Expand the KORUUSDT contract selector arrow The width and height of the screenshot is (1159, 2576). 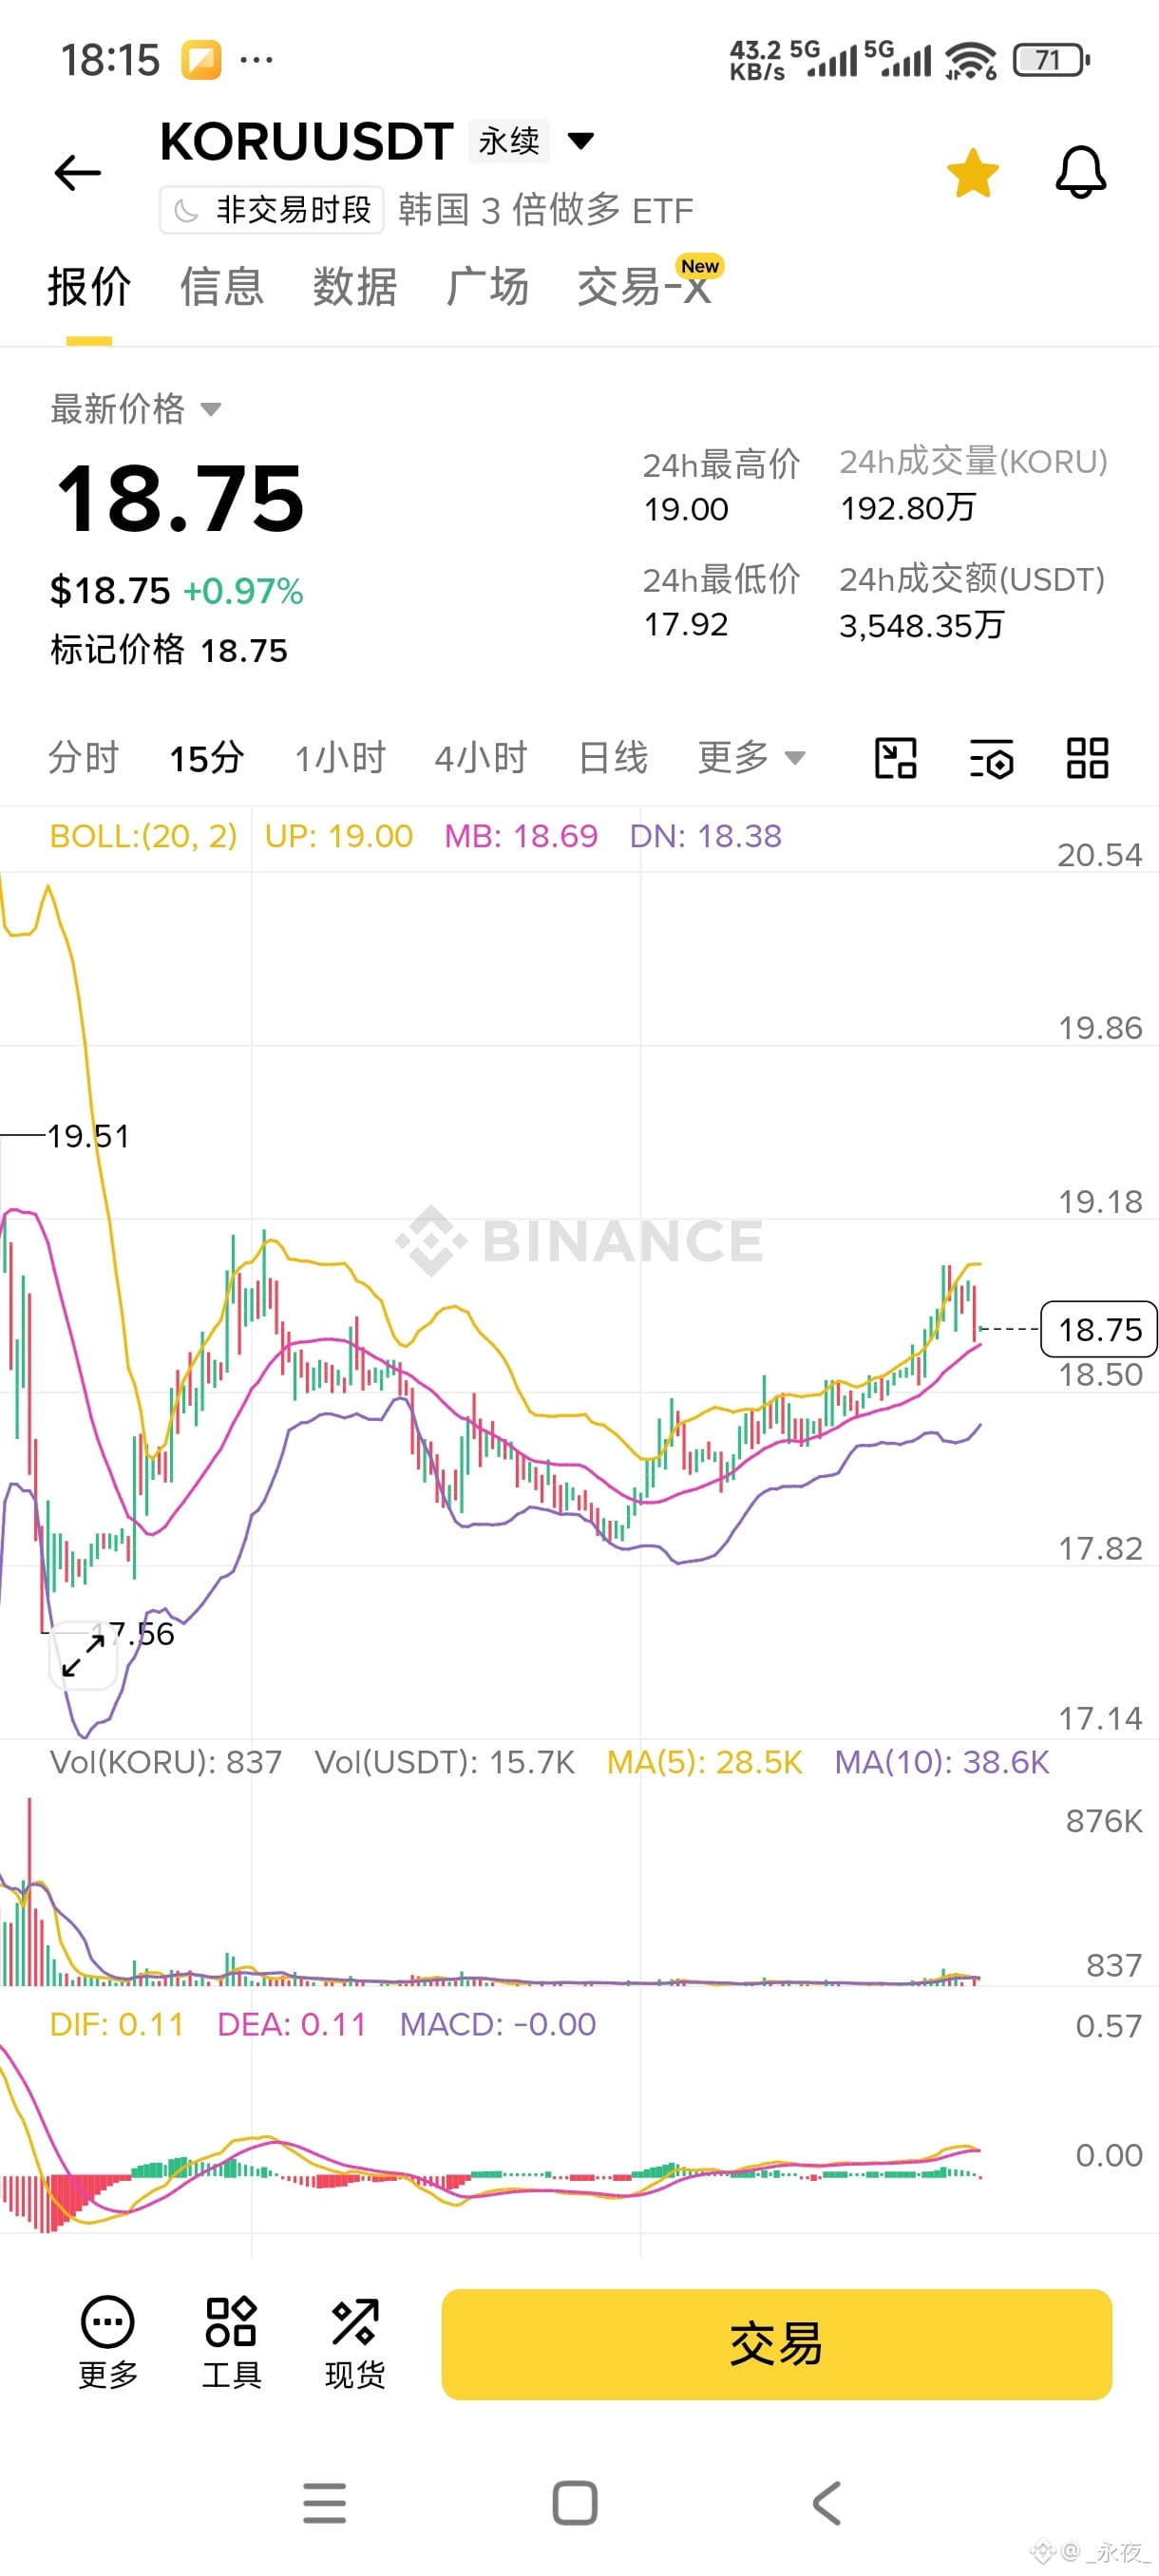click(580, 140)
